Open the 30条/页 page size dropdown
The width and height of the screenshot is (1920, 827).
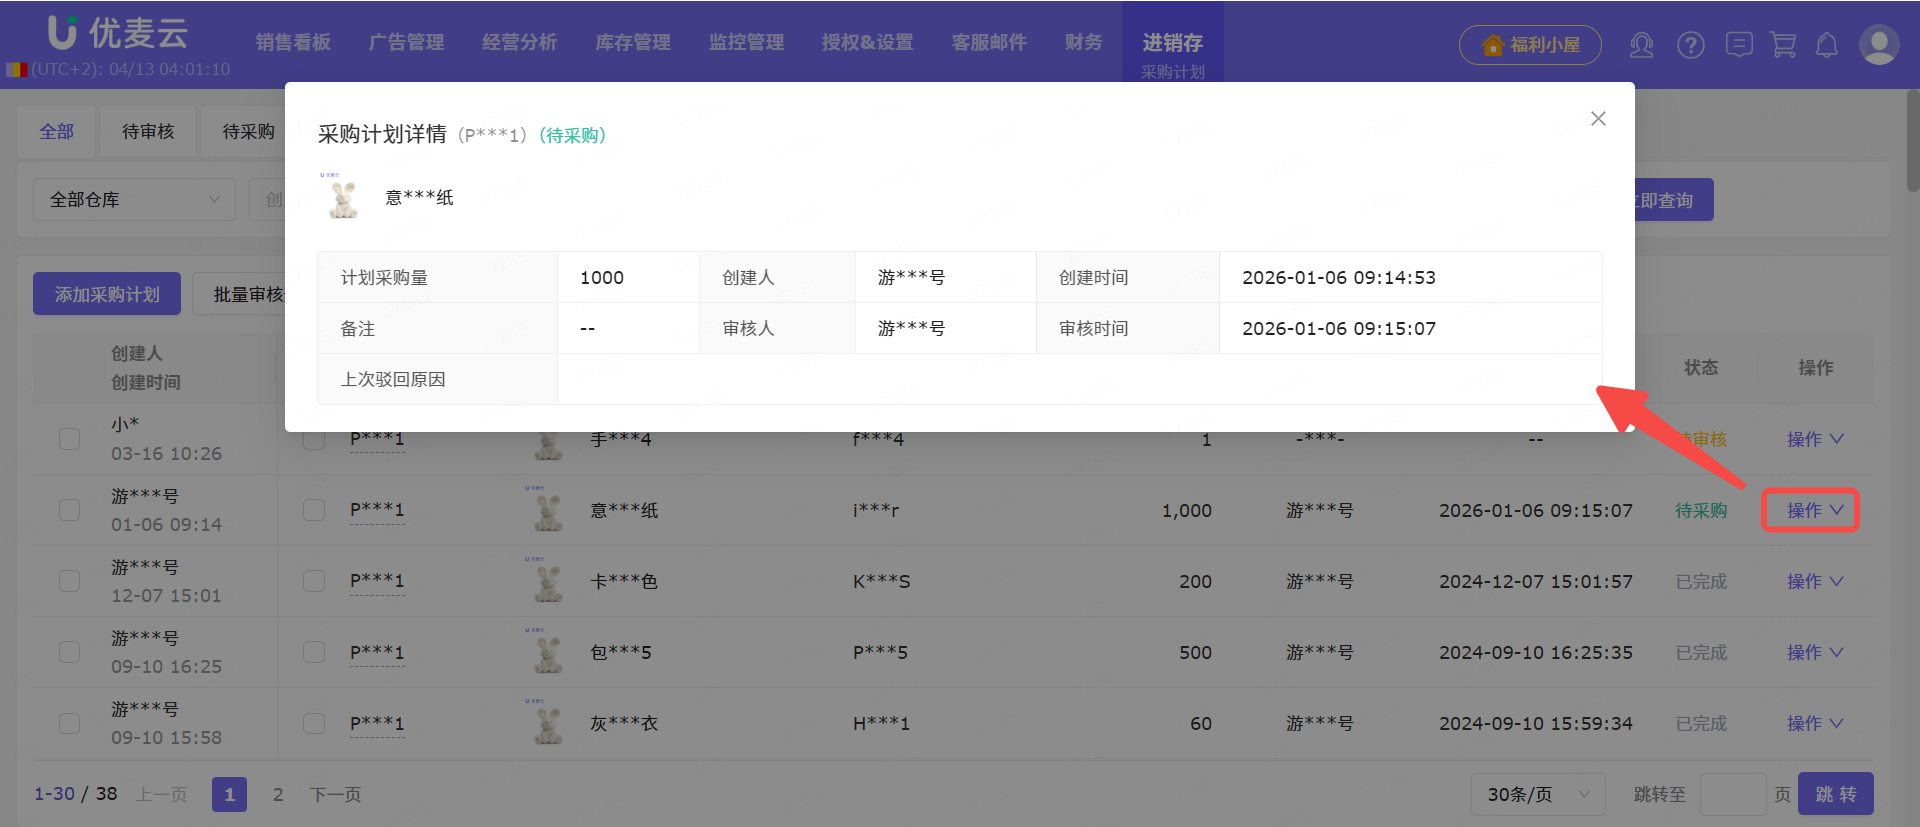click(x=1537, y=795)
